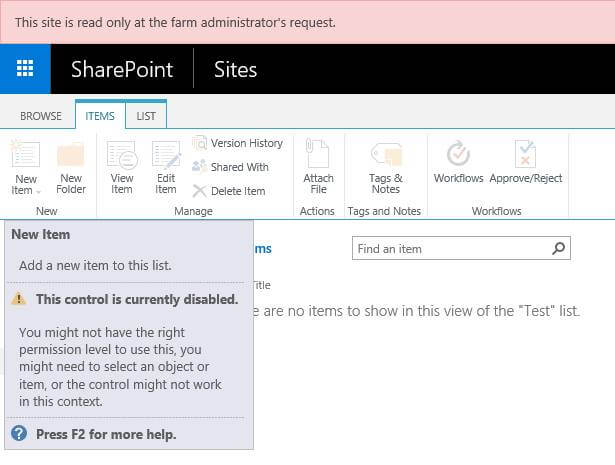Open Version History from the ribbon
615x465 pixels.
pyautogui.click(x=238, y=143)
